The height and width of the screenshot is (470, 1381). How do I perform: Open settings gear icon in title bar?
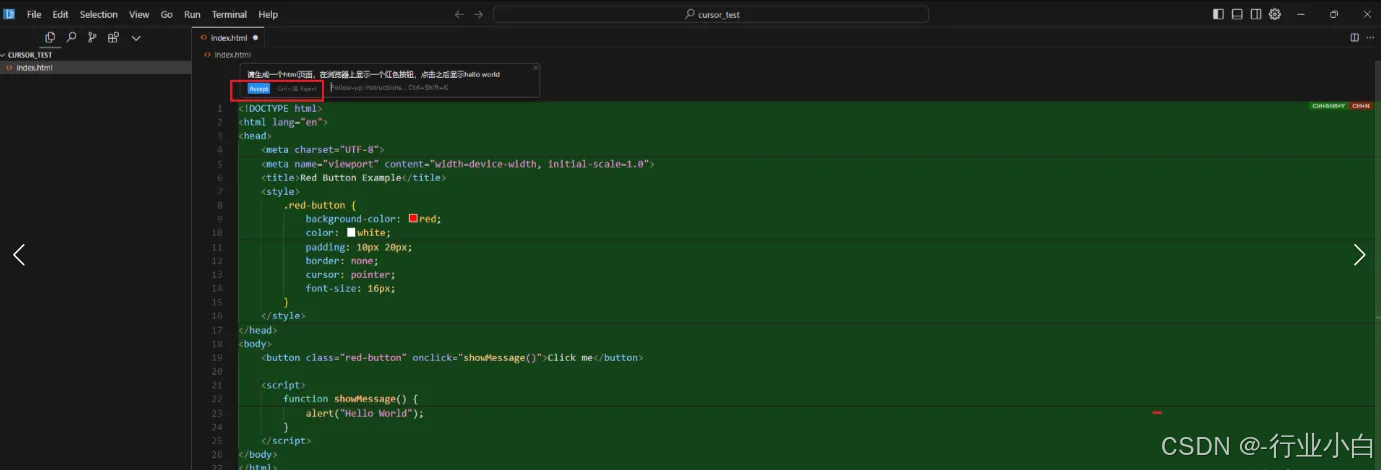tap(1275, 14)
